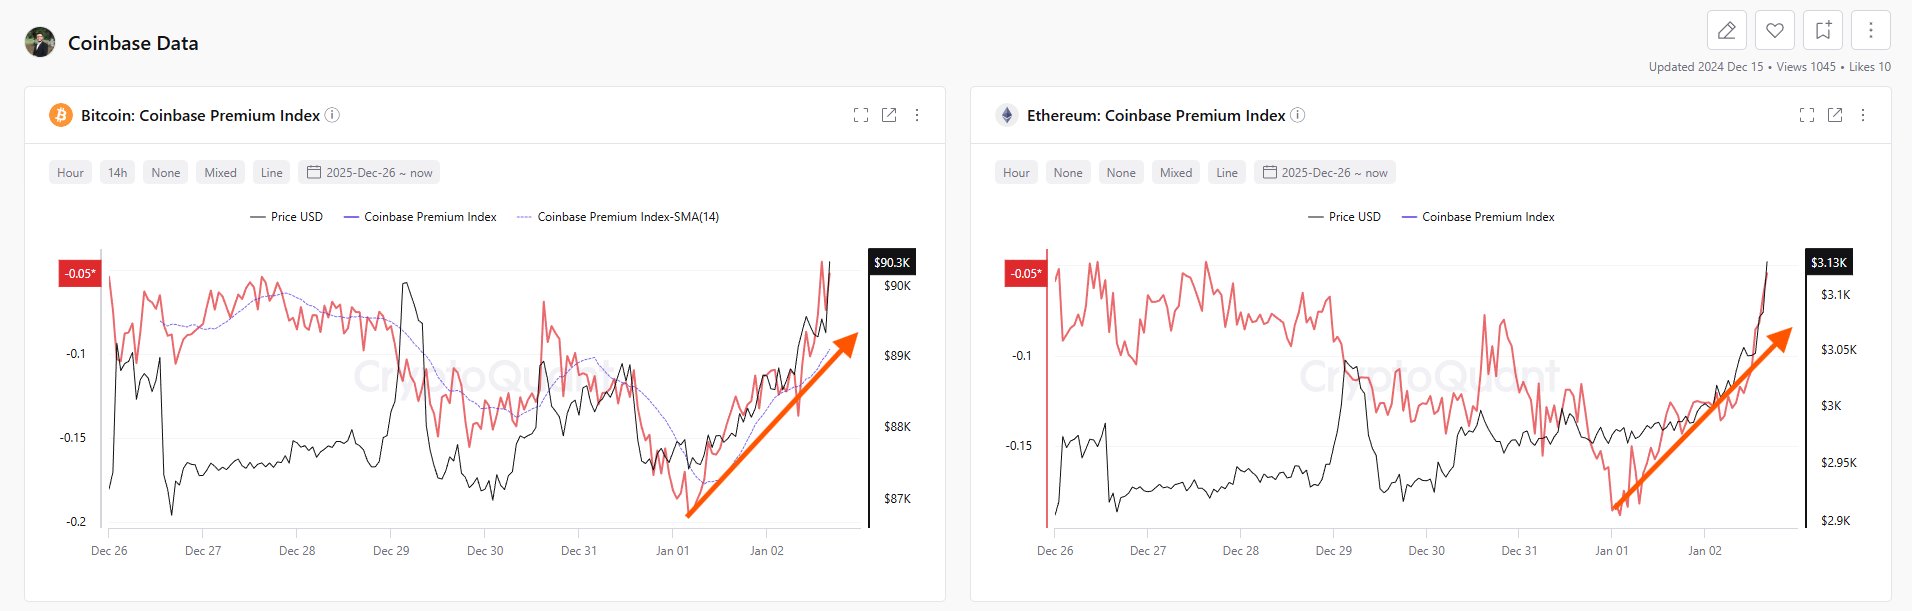Expand Ethereum chart to fullscreen
This screenshot has width=1912, height=611.
1807,115
